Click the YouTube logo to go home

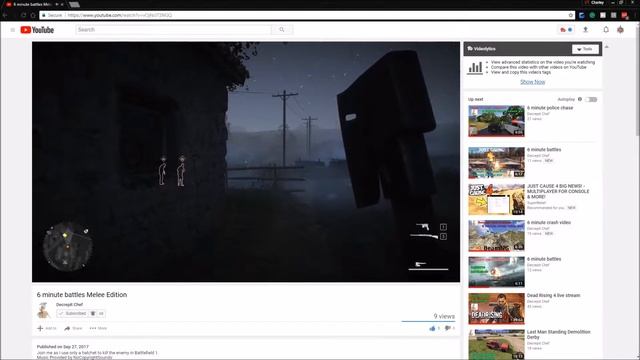tap(37, 30)
